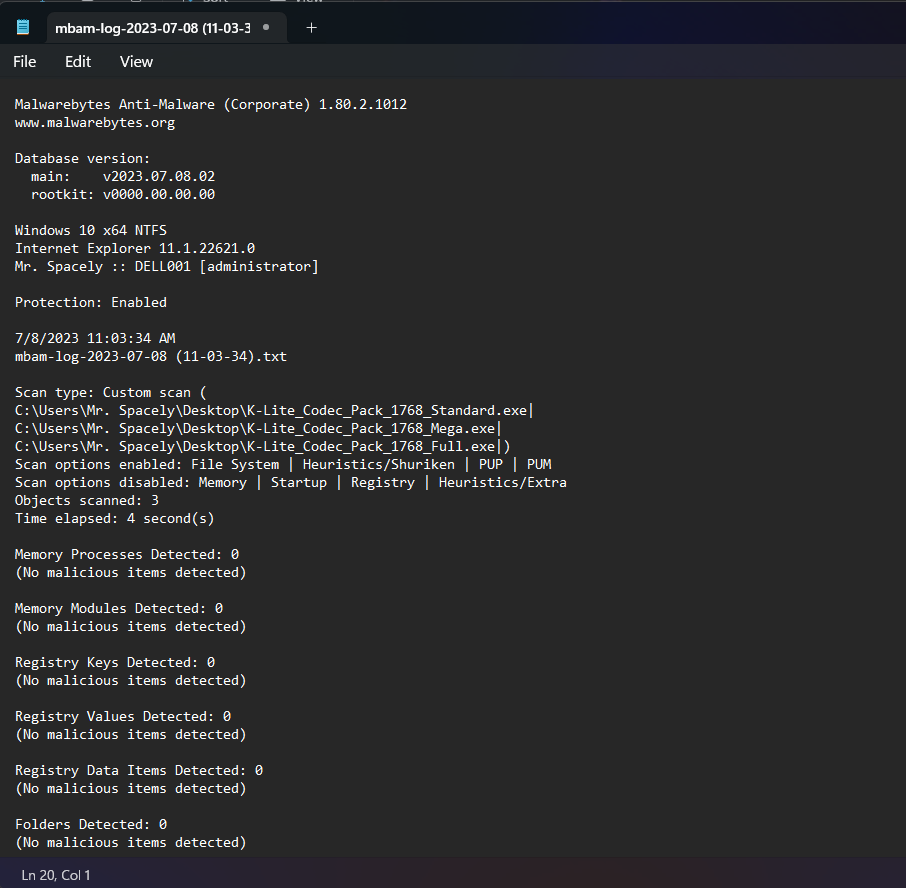The image size is (906, 888).
Task: Click the 'Memory Processes Detected: 0' line
Action: [x=127, y=555]
